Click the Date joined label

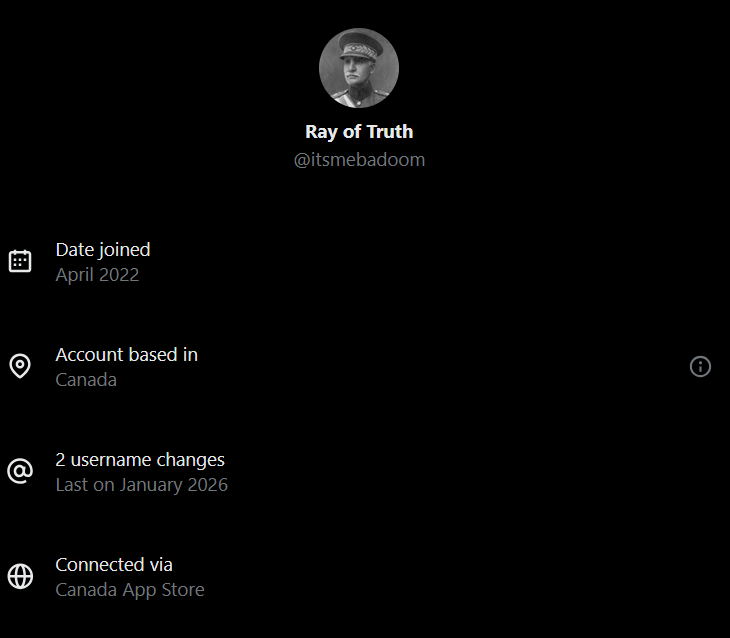point(103,249)
